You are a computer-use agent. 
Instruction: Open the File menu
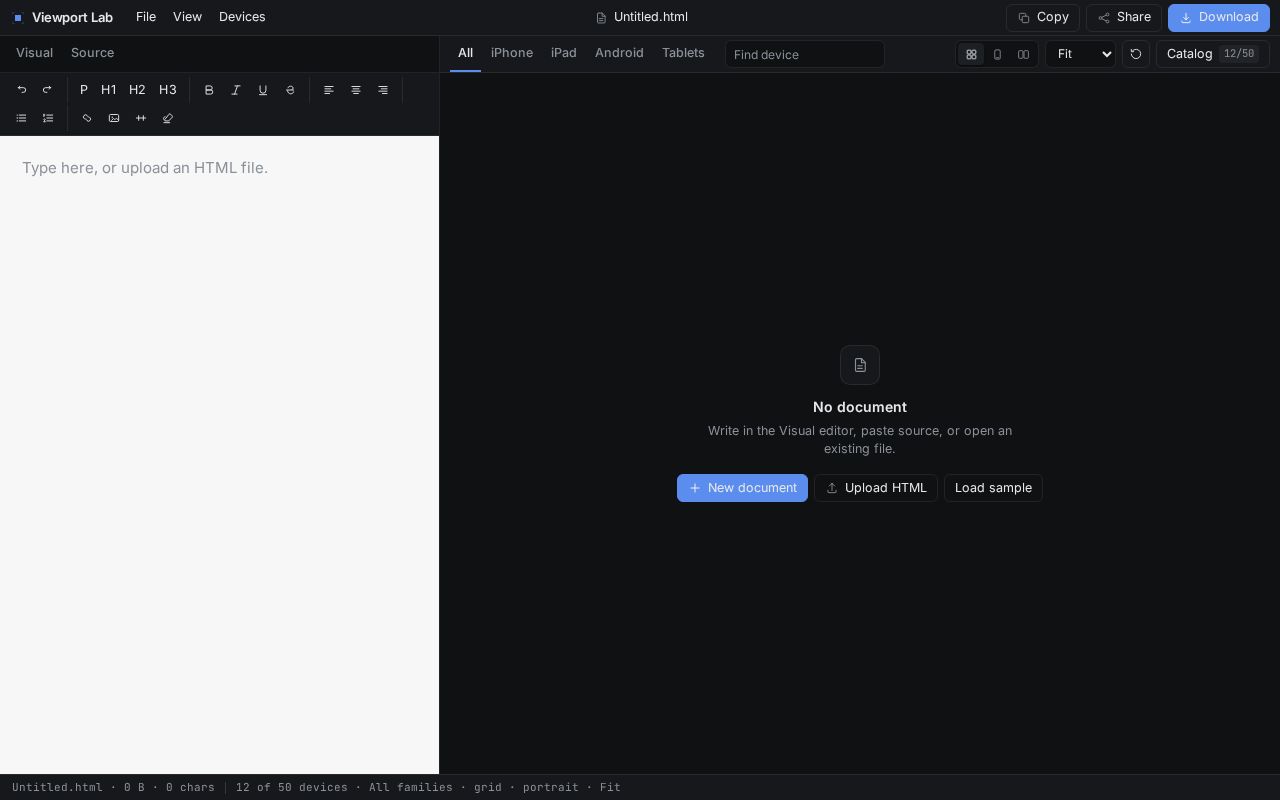[146, 17]
